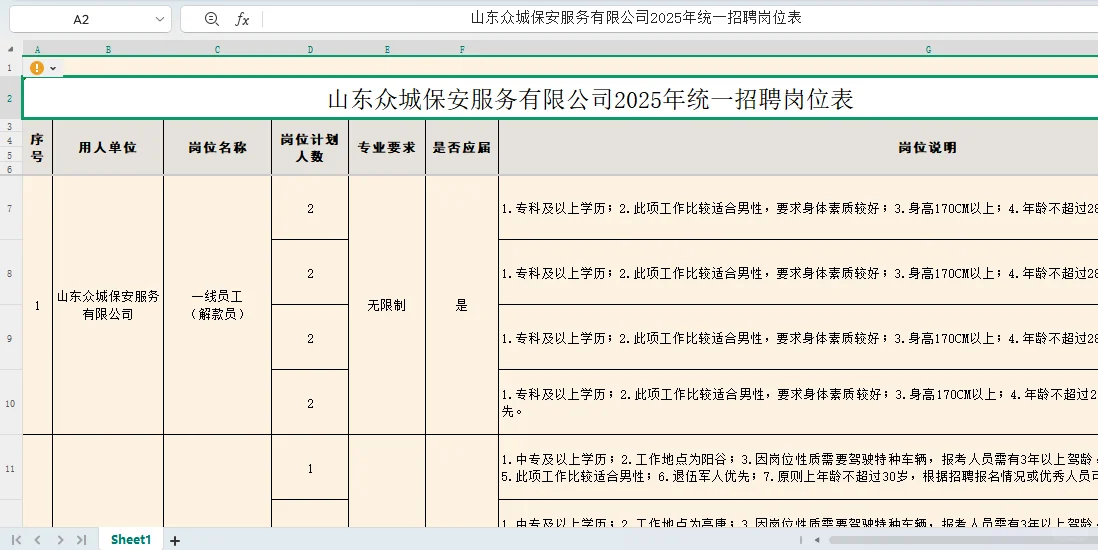Click the horizontal scrollbar left arrow

tap(817, 540)
